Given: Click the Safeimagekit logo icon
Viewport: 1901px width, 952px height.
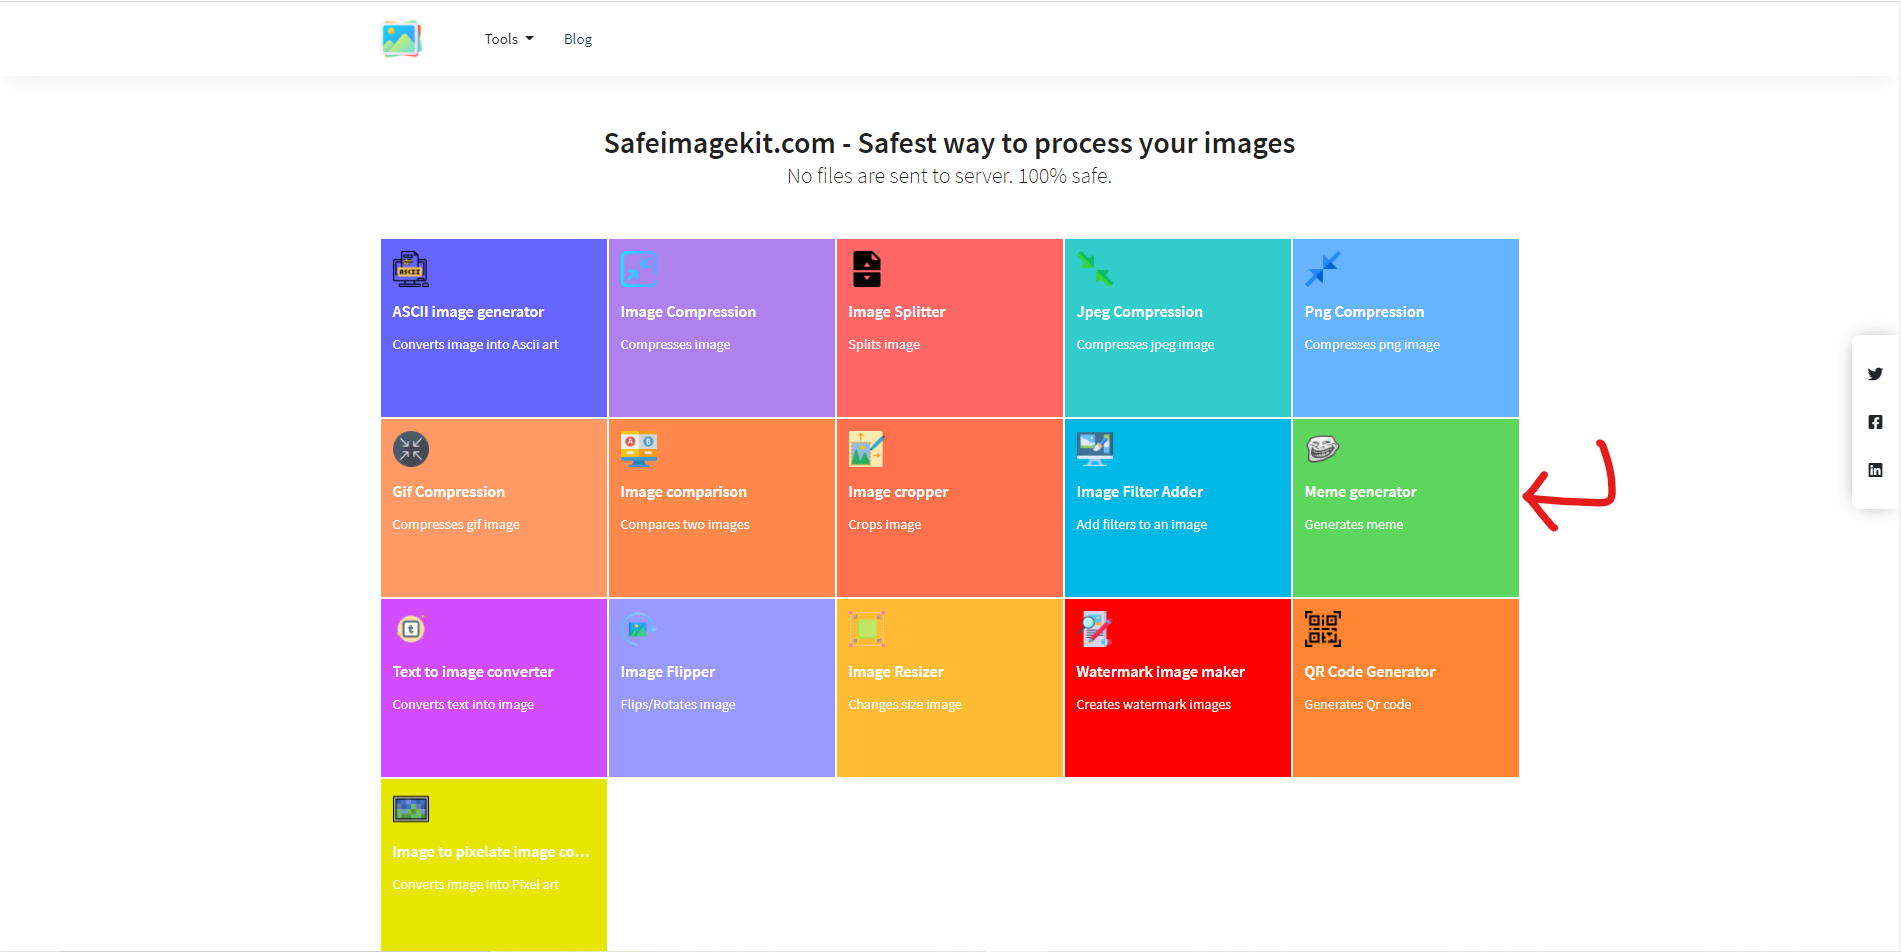Looking at the screenshot, I should [x=401, y=39].
